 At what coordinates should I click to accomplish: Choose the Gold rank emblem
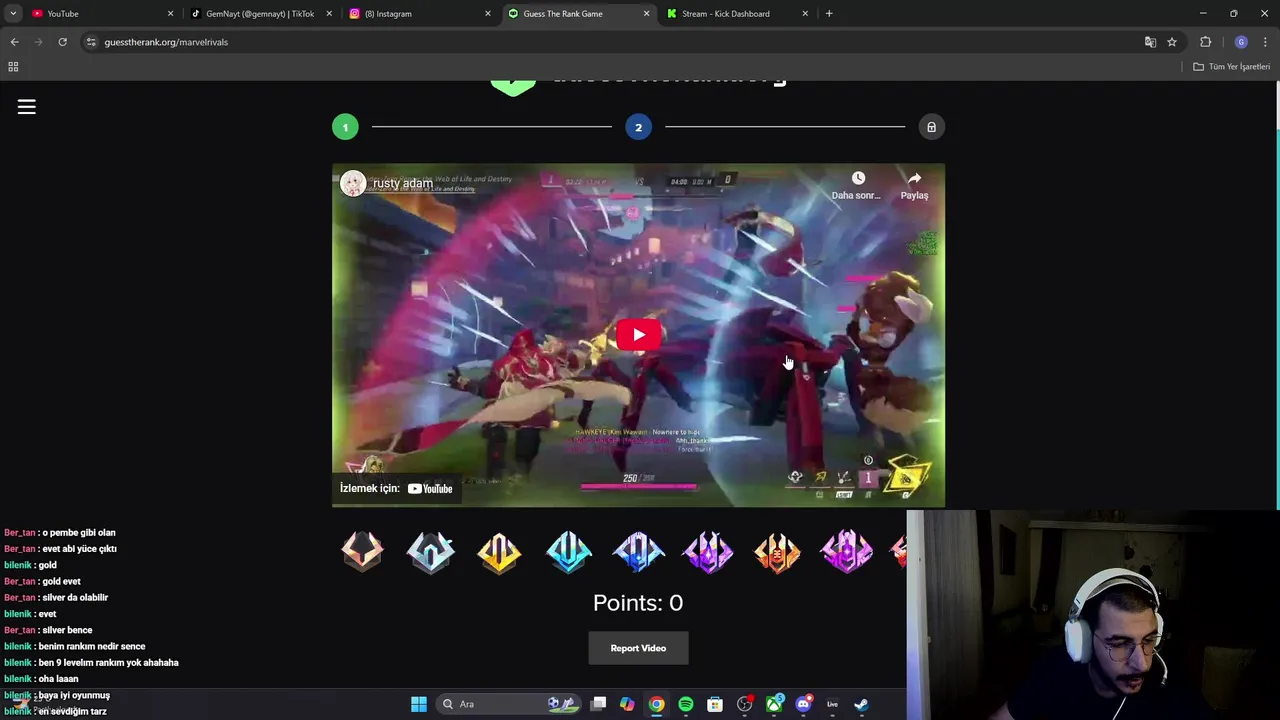click(499, 551)
